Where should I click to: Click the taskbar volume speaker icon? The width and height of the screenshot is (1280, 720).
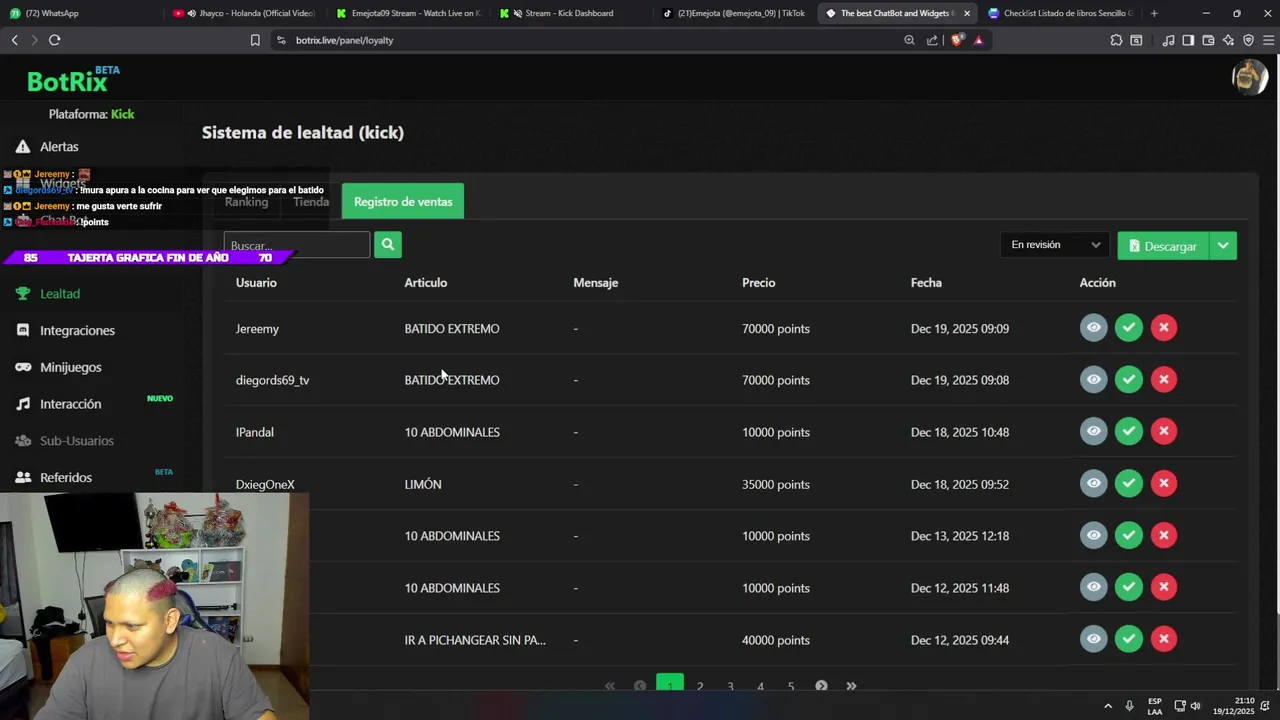[x=1195, y=706]
